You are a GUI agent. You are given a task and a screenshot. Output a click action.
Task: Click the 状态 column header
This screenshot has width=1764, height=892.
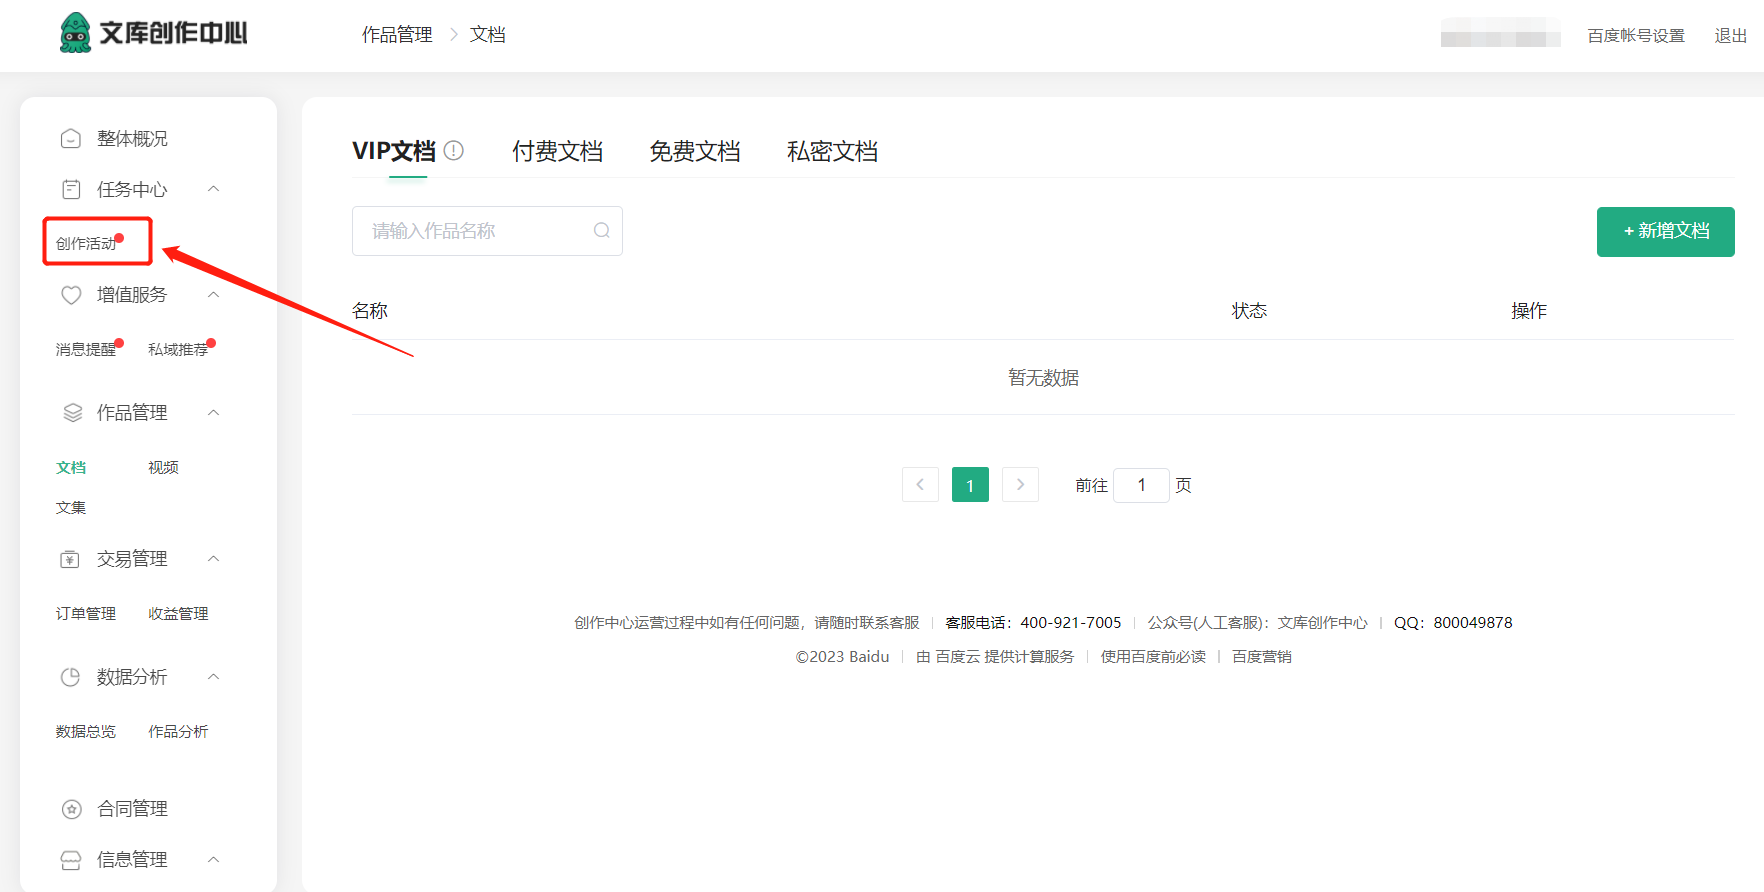(1249, 311)
